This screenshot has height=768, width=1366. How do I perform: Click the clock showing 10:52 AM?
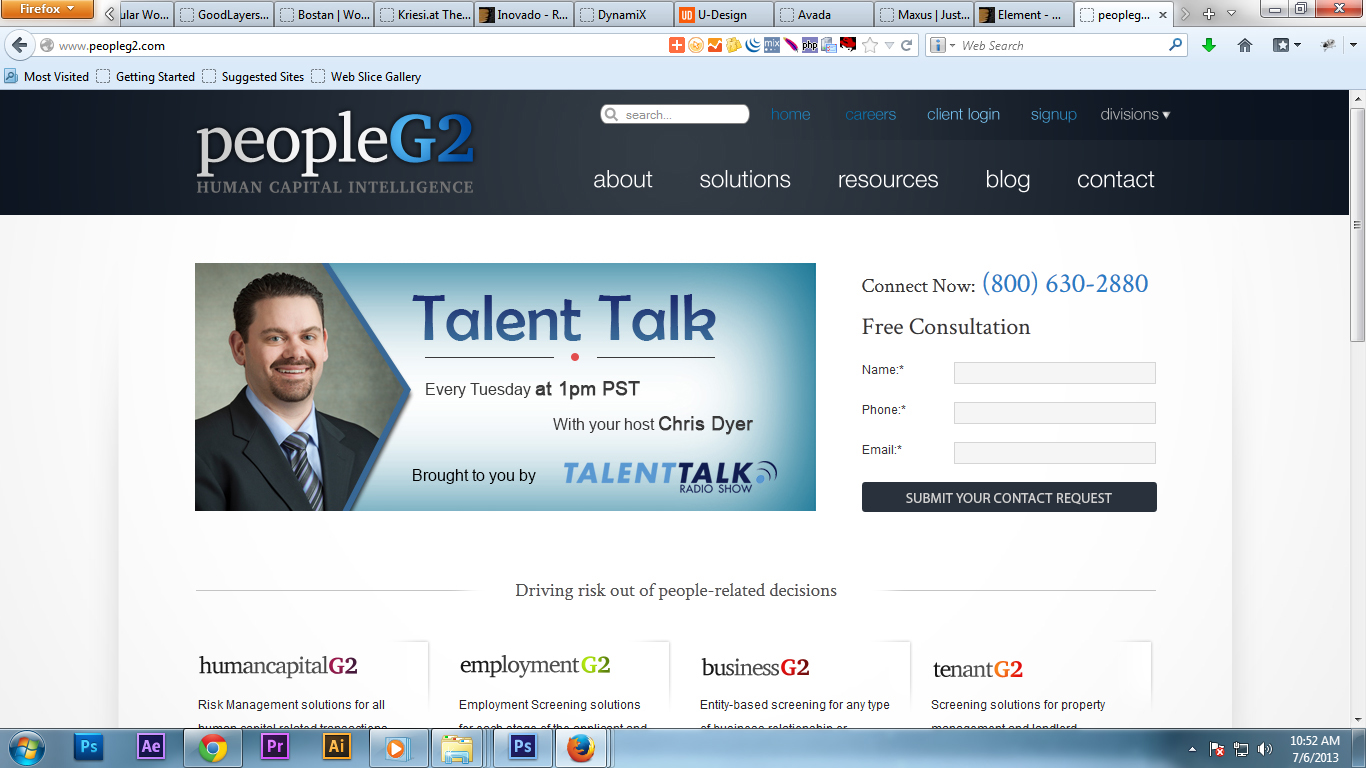[x=1314, y=741]
